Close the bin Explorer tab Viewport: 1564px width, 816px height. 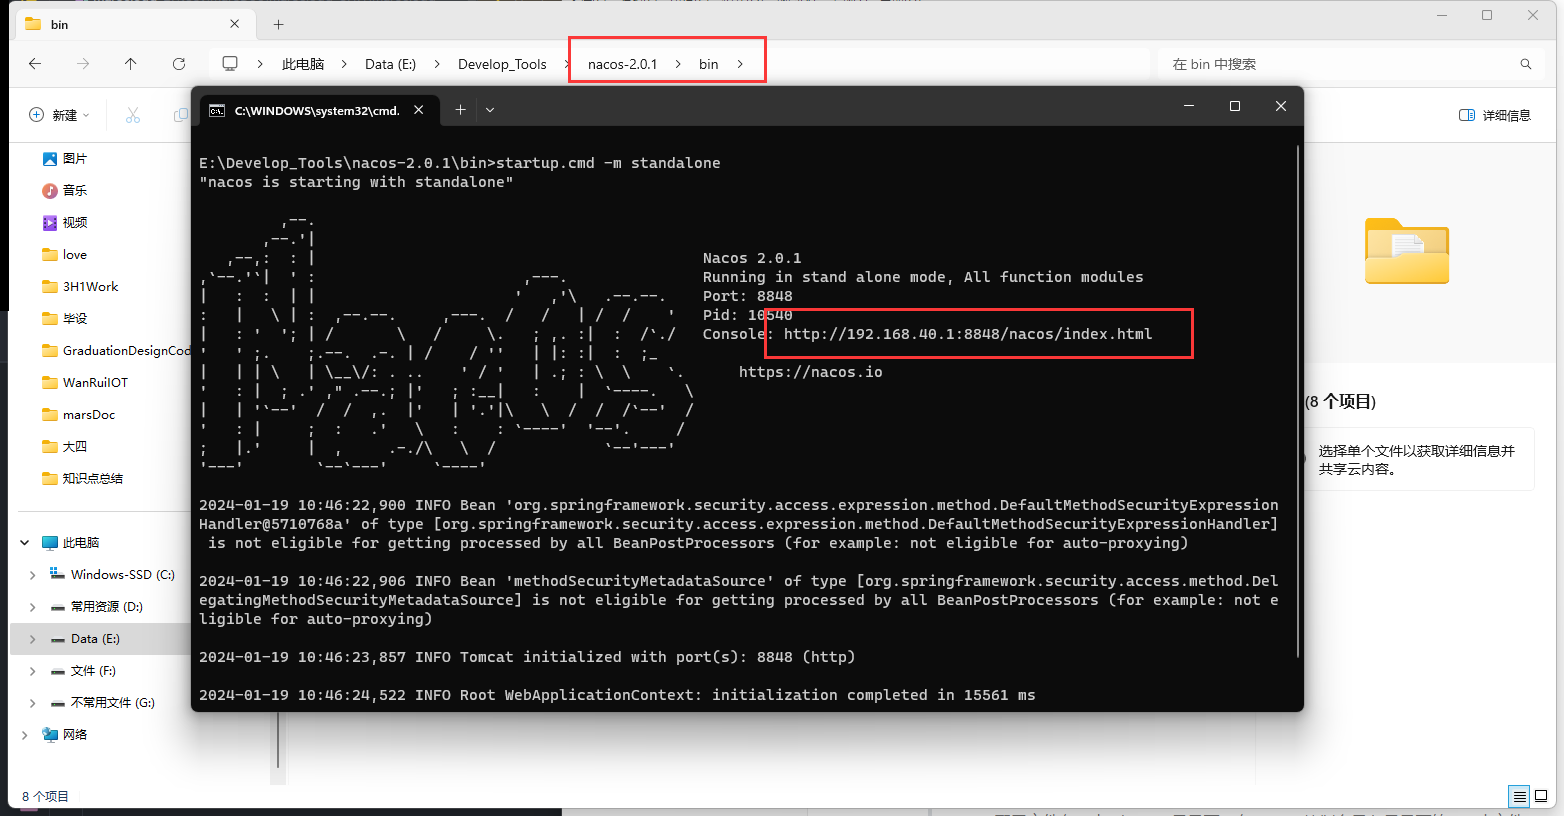point(235,24)
